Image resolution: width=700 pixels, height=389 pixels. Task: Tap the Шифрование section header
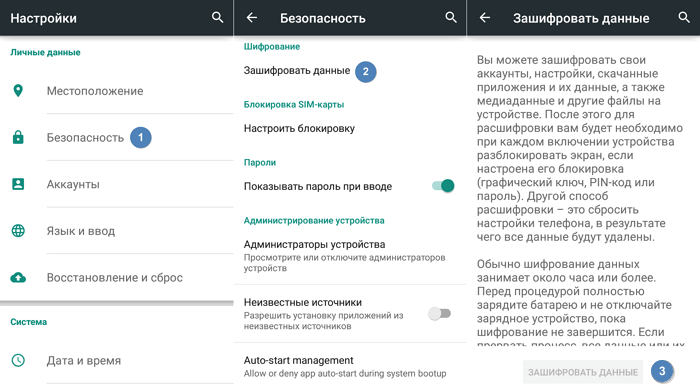(x=272, y=46)
